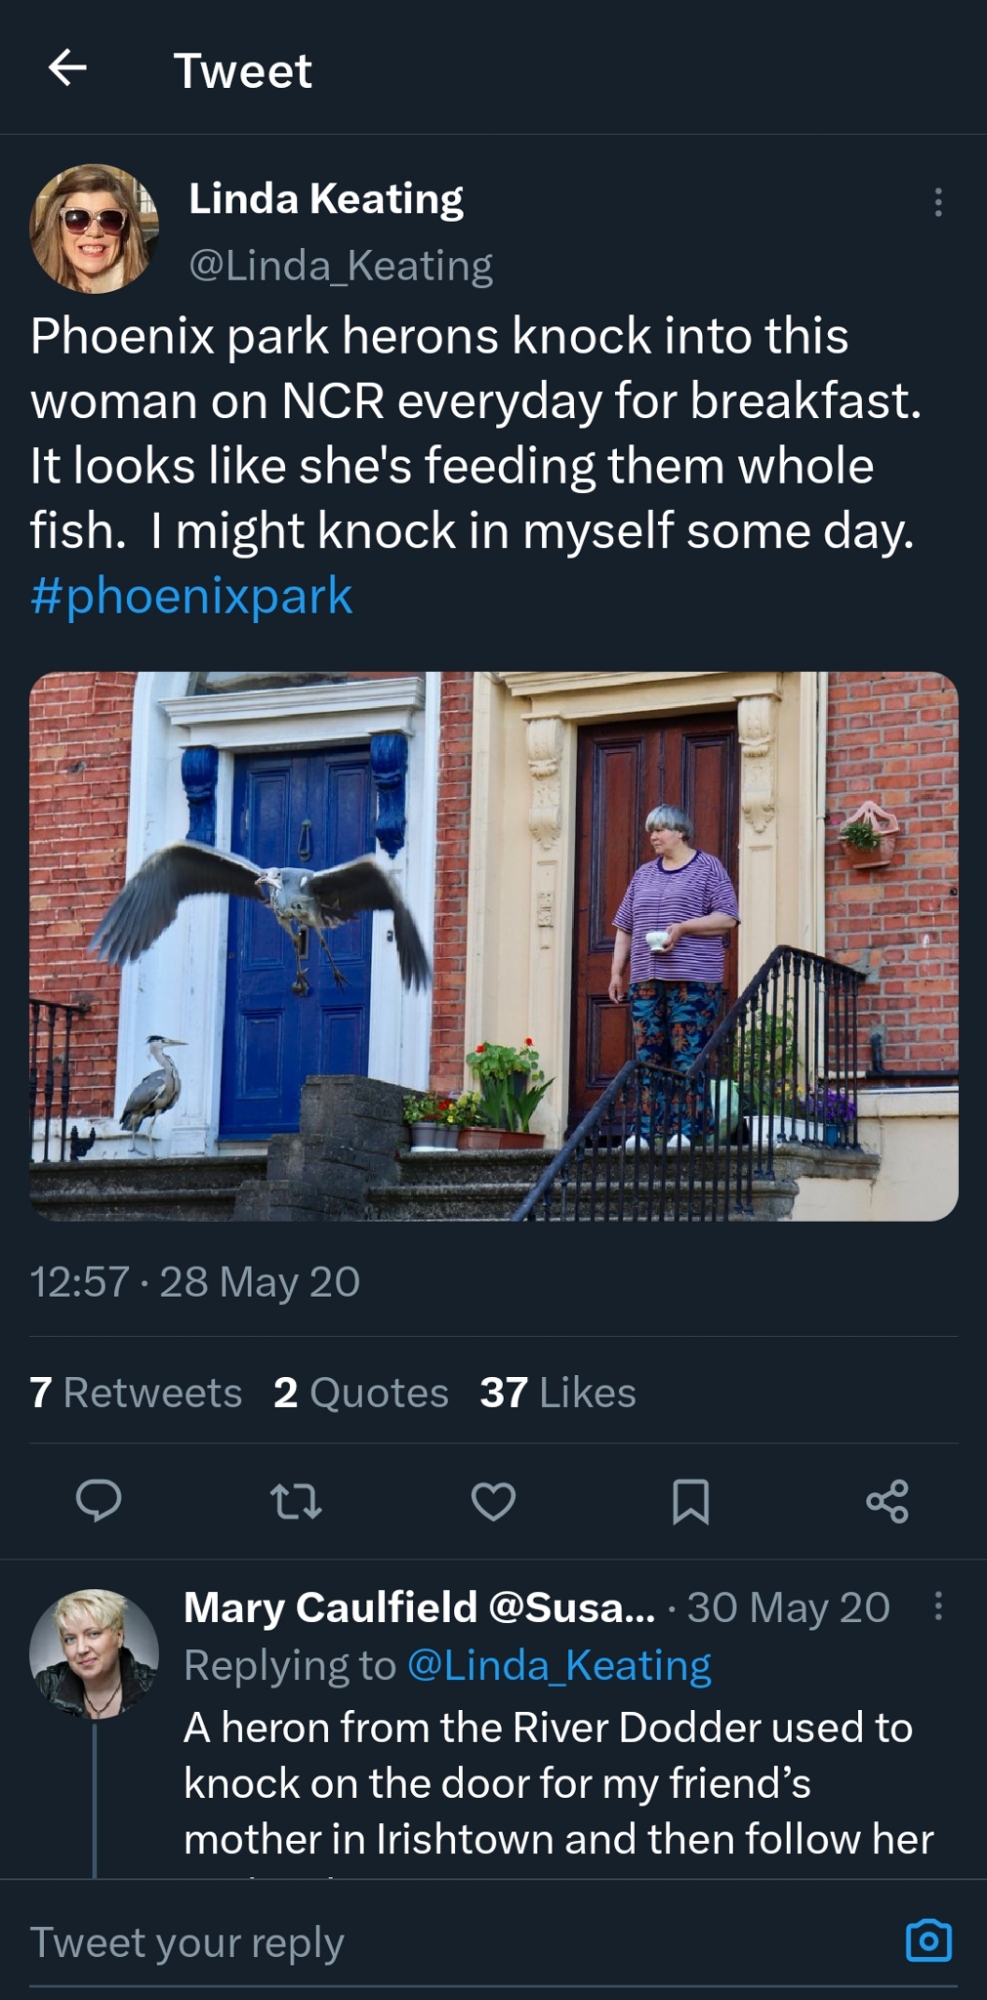
Task: Bookmark this tweet
Action: coord(690,1500)
